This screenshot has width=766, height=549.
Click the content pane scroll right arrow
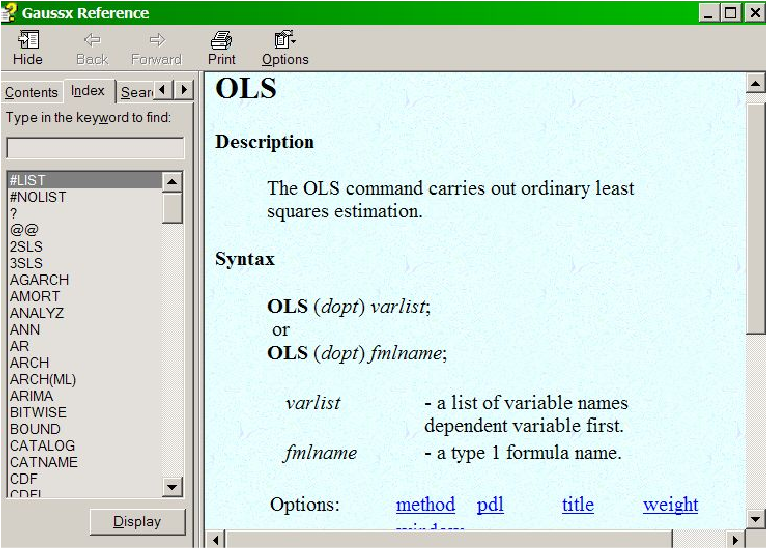[736, 540]
